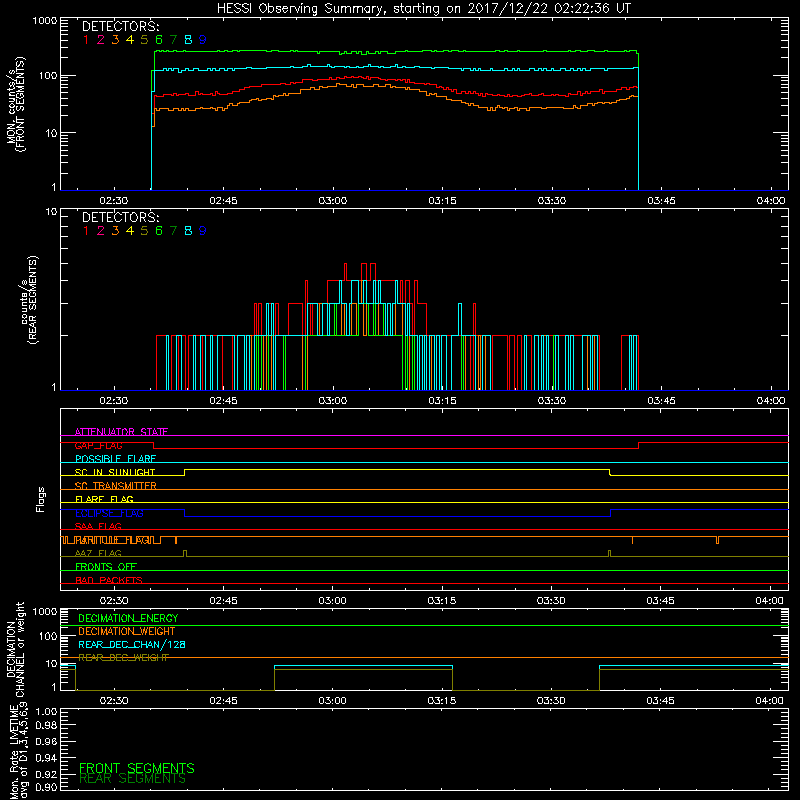Click the BAD_PACKETS flag label
The height and width of the screenshot is (800, 800).
point(109,580)
